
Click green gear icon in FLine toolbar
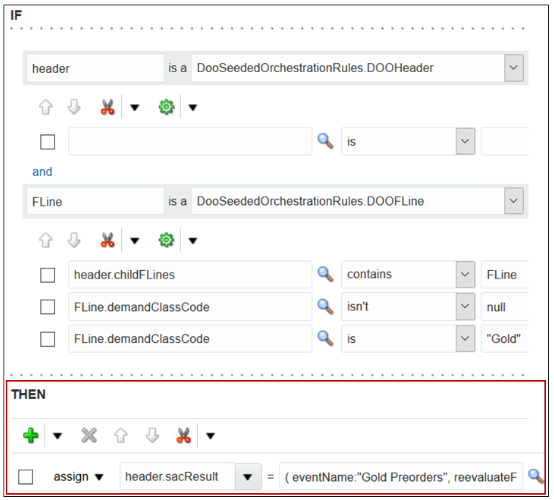(166, 240)
